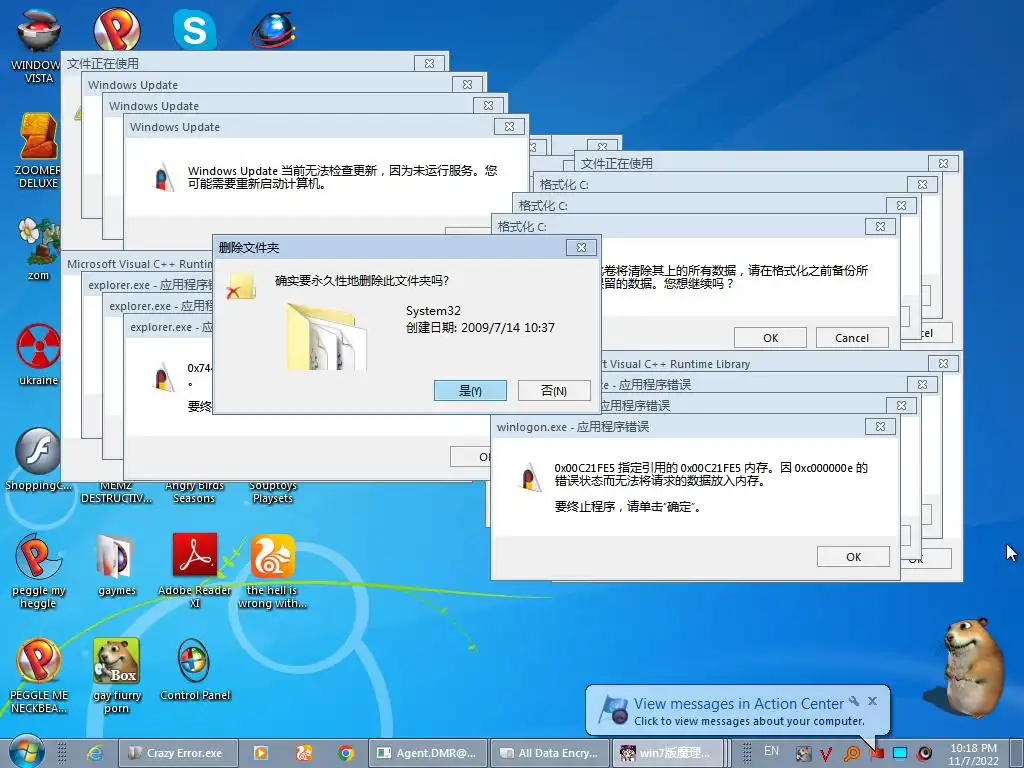Click the Souptoys Playsets icon label
The width and height of the screenshot is (1024, 768).
[x=273, y=492]
